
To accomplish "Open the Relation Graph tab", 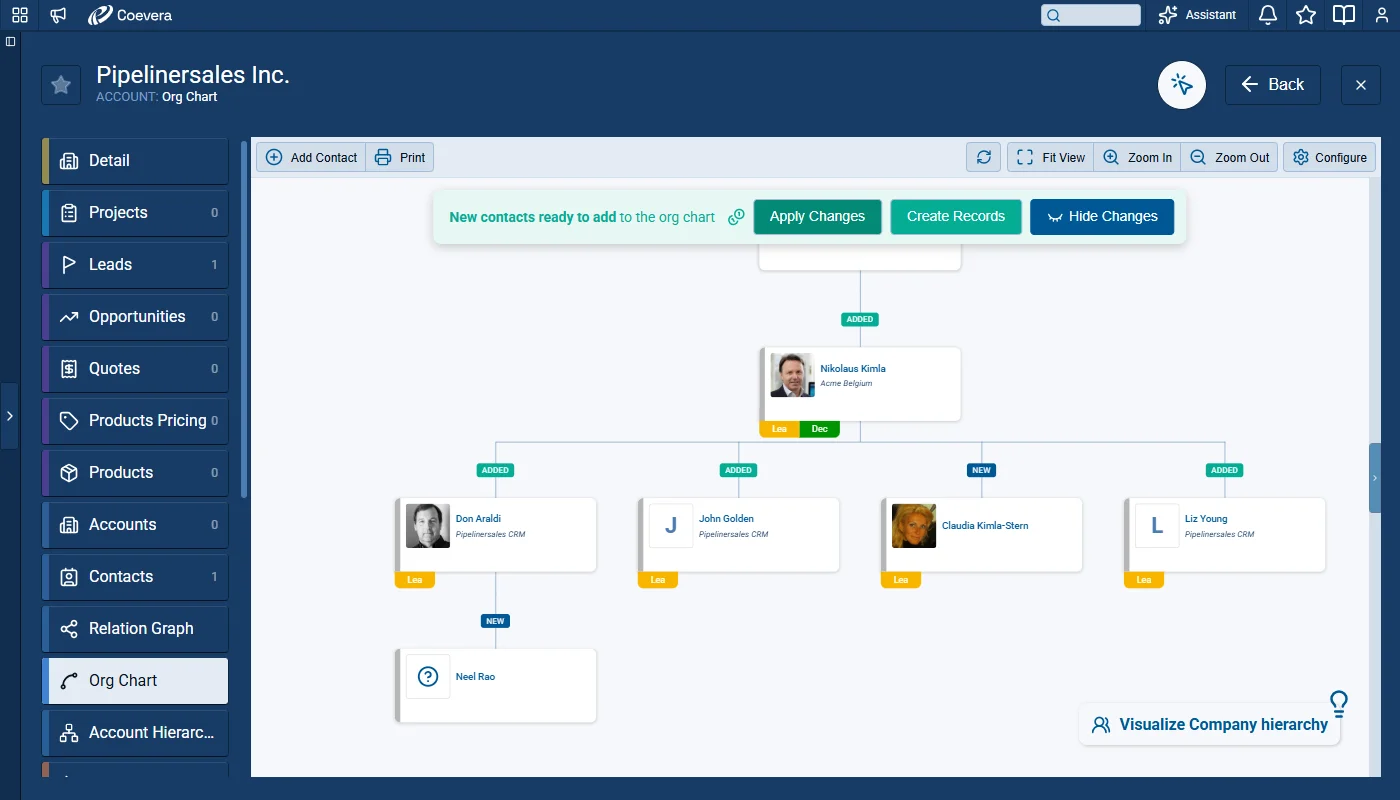I will (x=135, y=629).
